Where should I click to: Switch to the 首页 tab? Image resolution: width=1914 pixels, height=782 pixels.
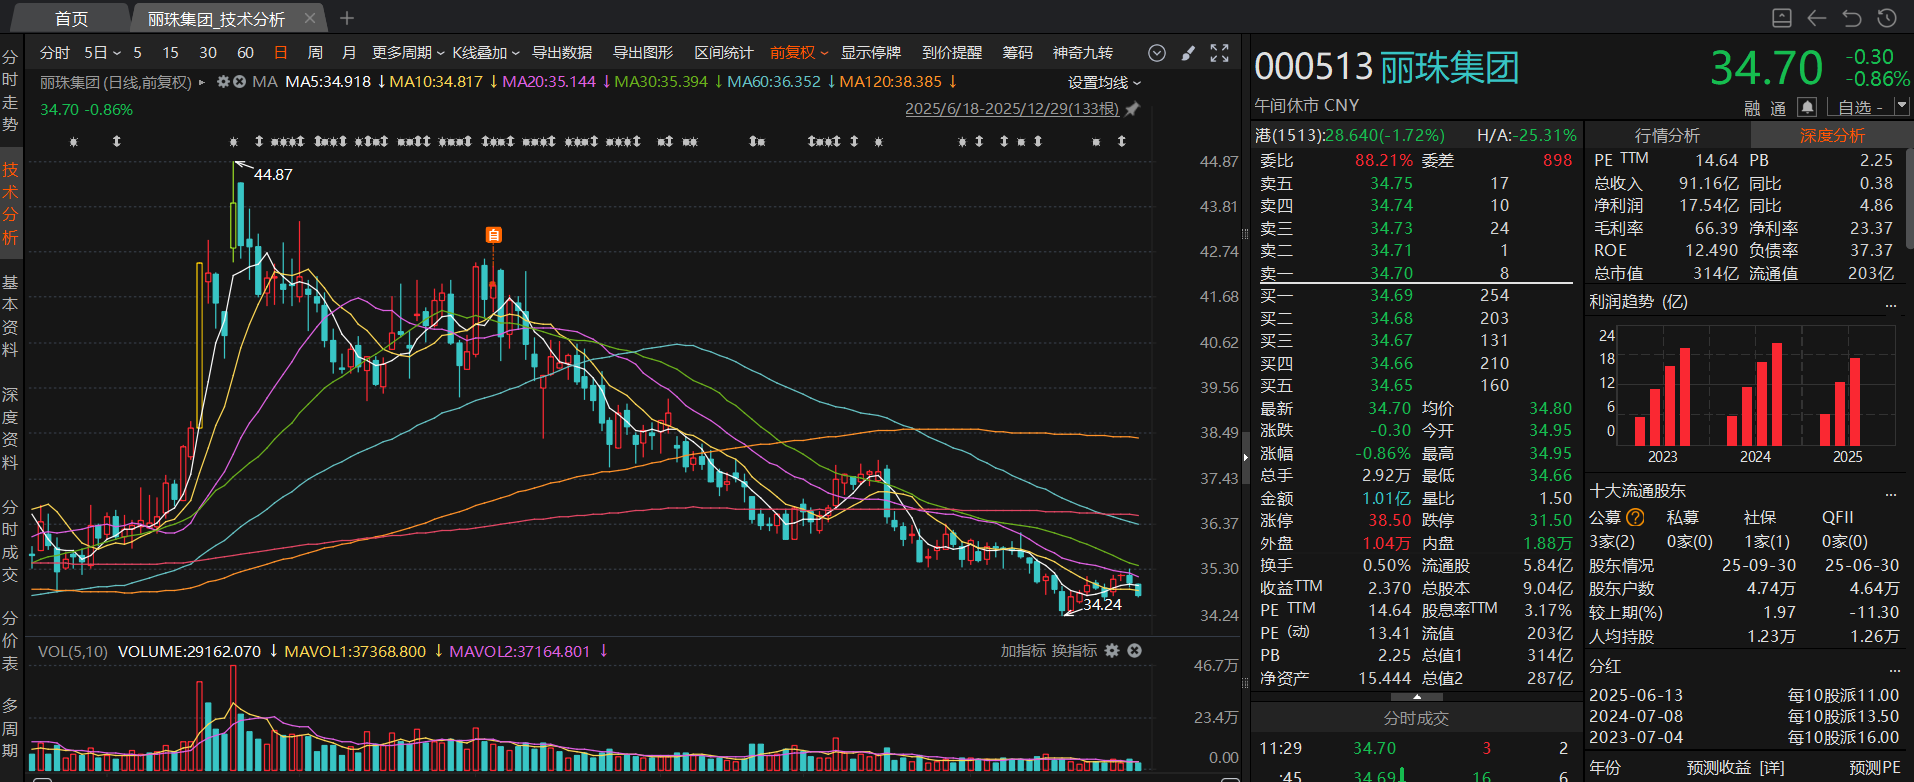(x=71, y=19)
